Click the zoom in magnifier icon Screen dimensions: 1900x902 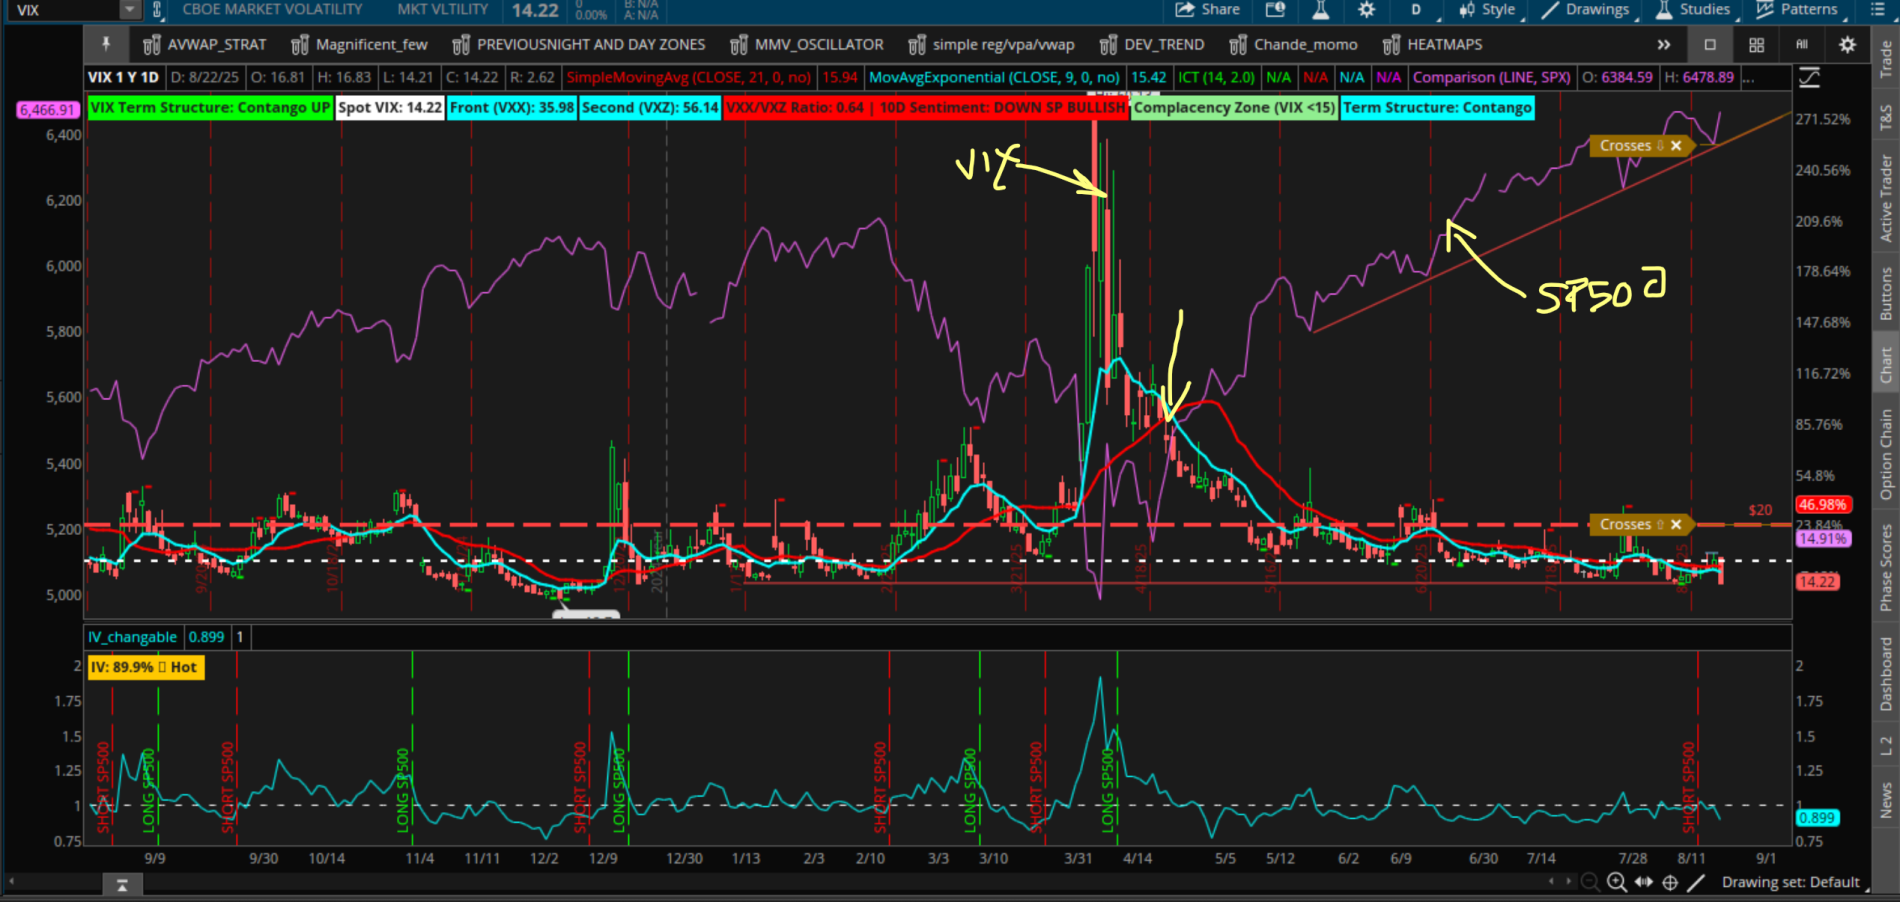click(x=1616, y=882)
